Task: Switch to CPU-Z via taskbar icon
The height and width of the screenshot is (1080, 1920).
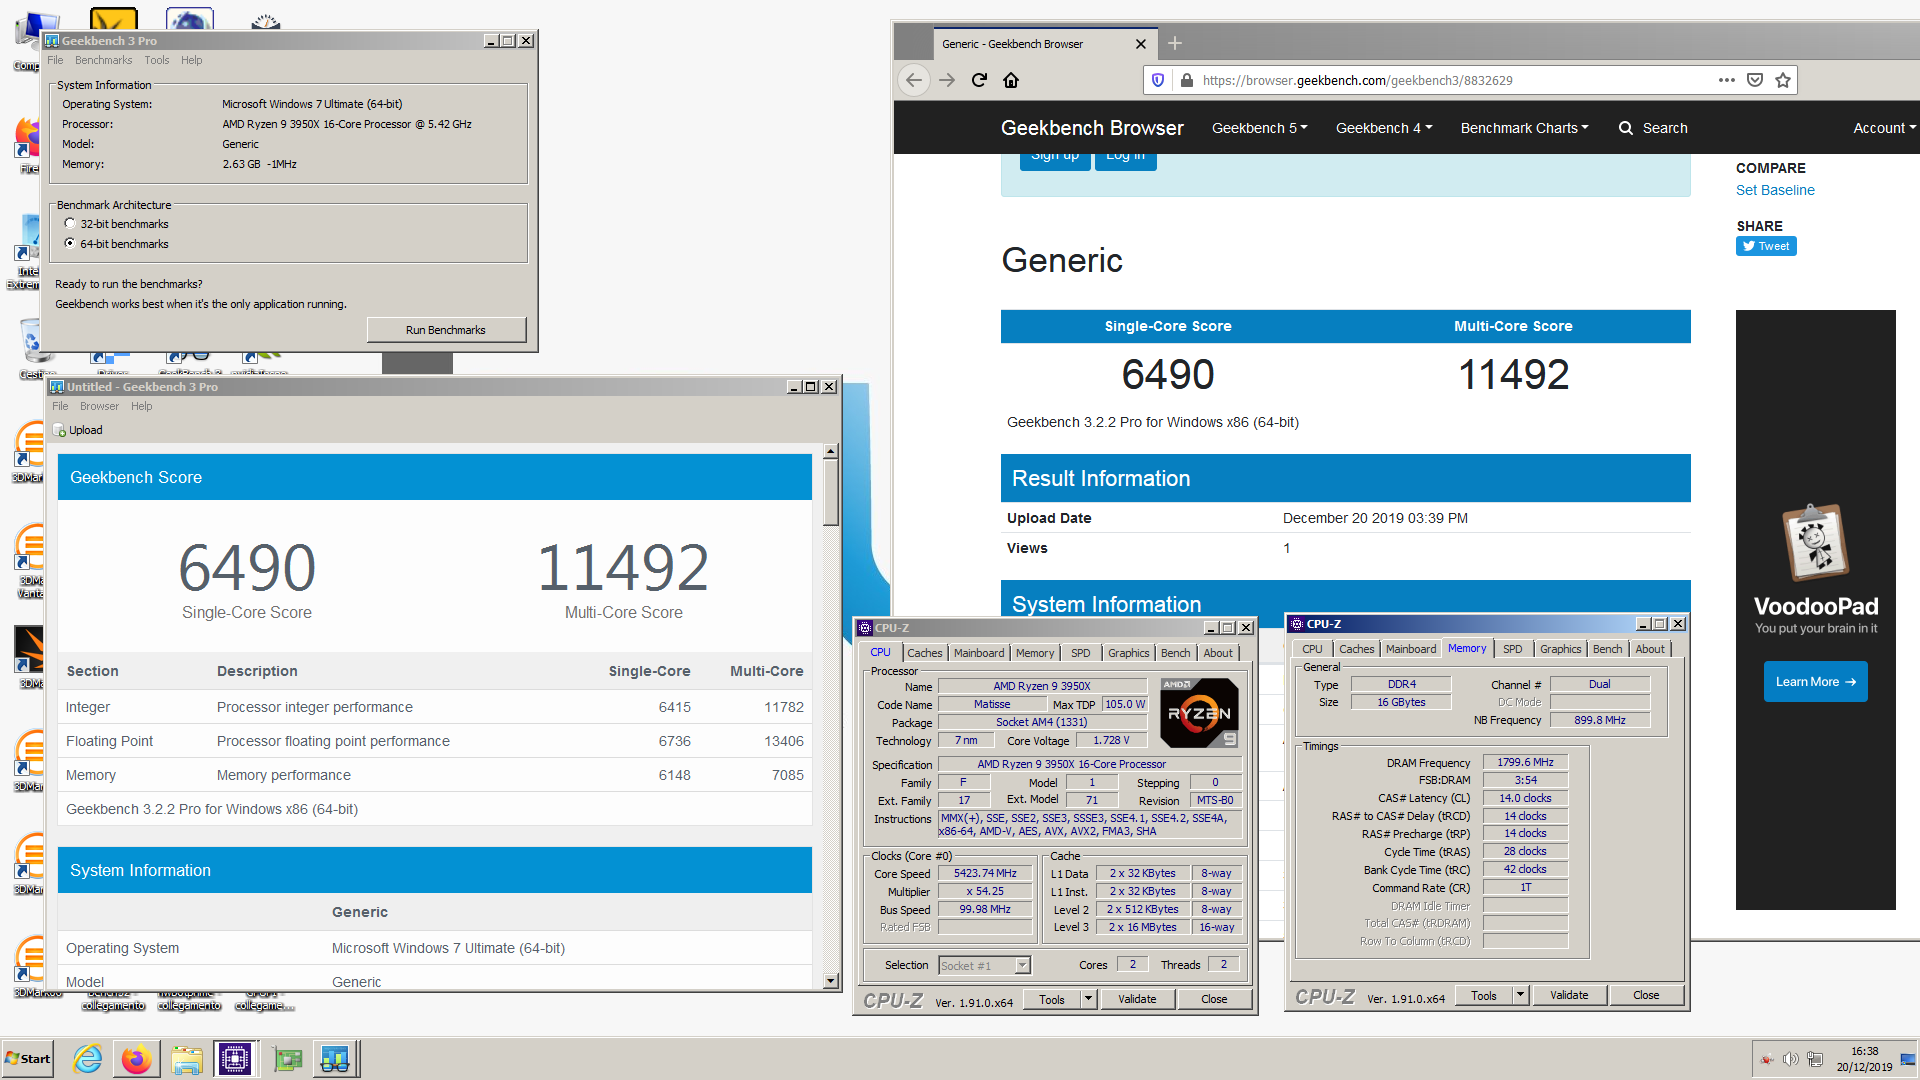Action: point(235,1059)
